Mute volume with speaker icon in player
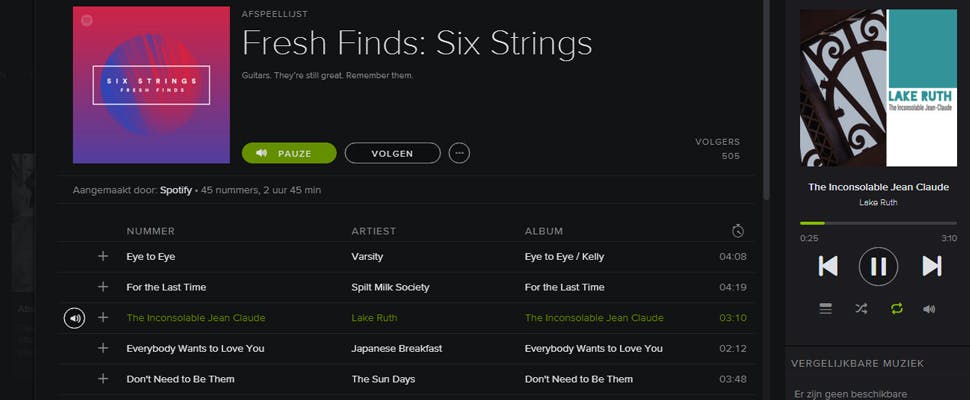 [929, 309]
